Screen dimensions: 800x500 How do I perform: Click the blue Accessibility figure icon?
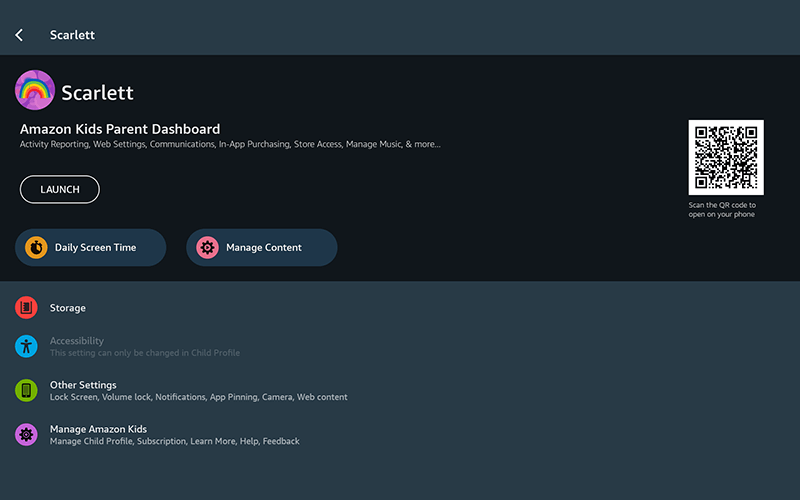tap(27, 346)
